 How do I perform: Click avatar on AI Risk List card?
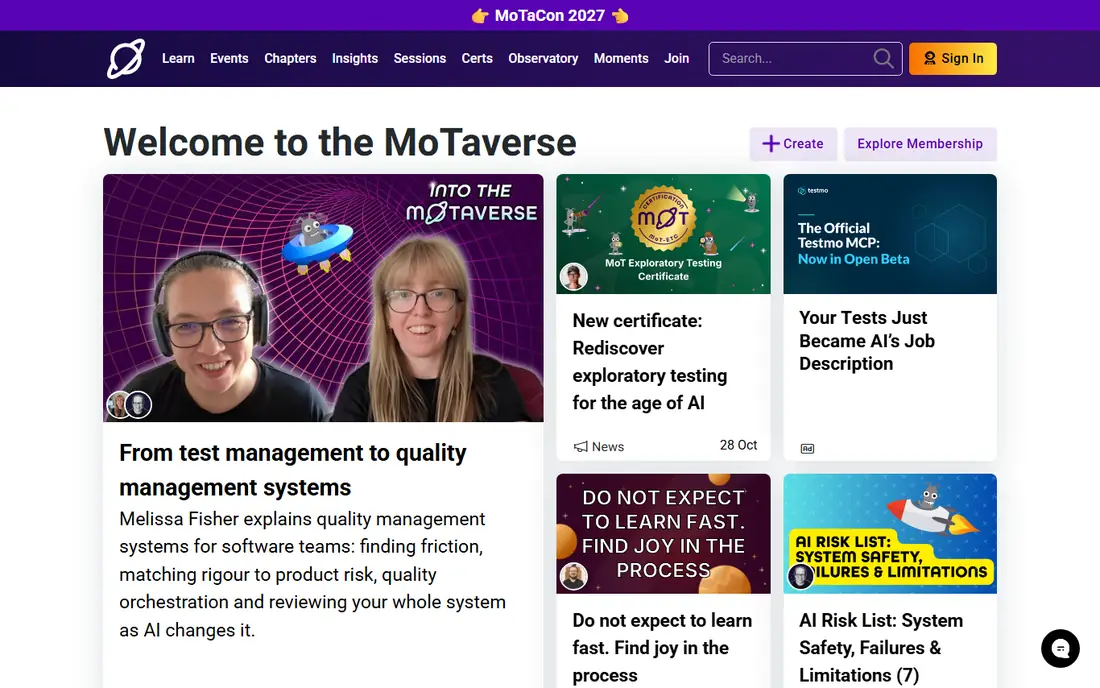800,576
